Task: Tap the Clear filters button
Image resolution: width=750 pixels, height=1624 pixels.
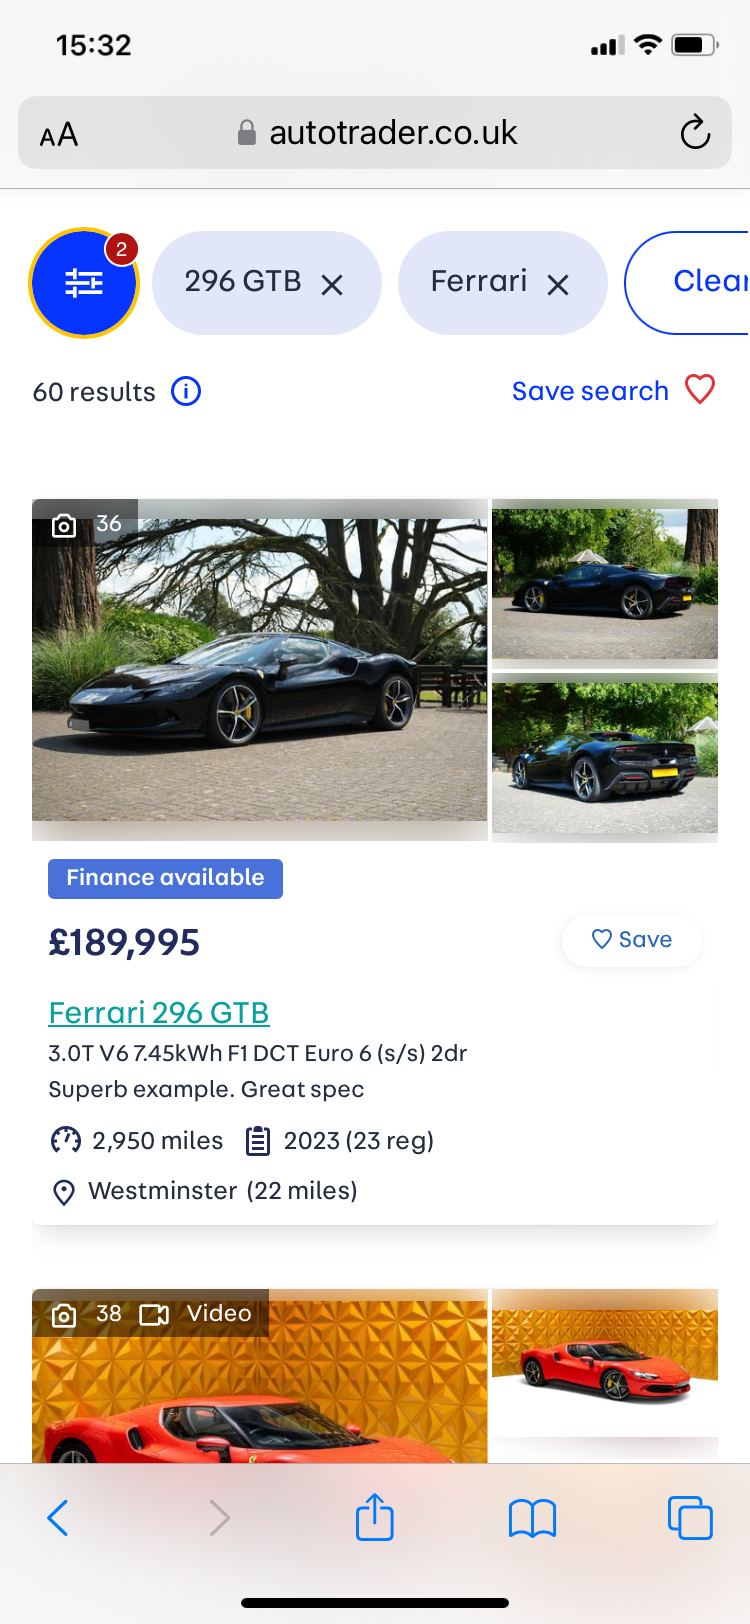Action: 700,282
